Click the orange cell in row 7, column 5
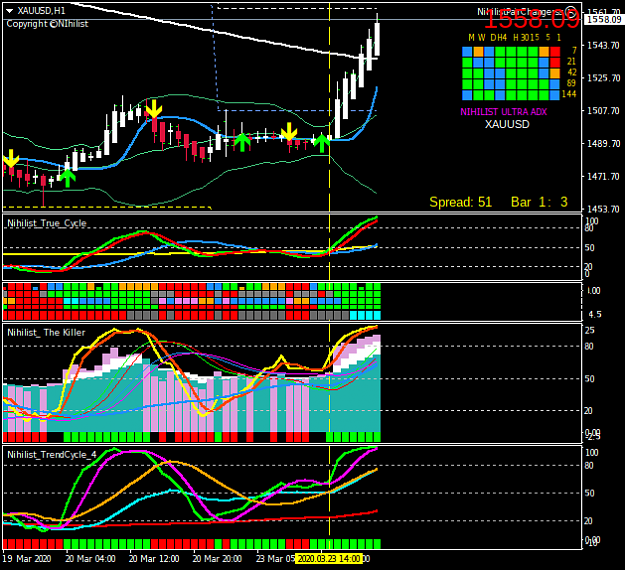 coord(544,51)
